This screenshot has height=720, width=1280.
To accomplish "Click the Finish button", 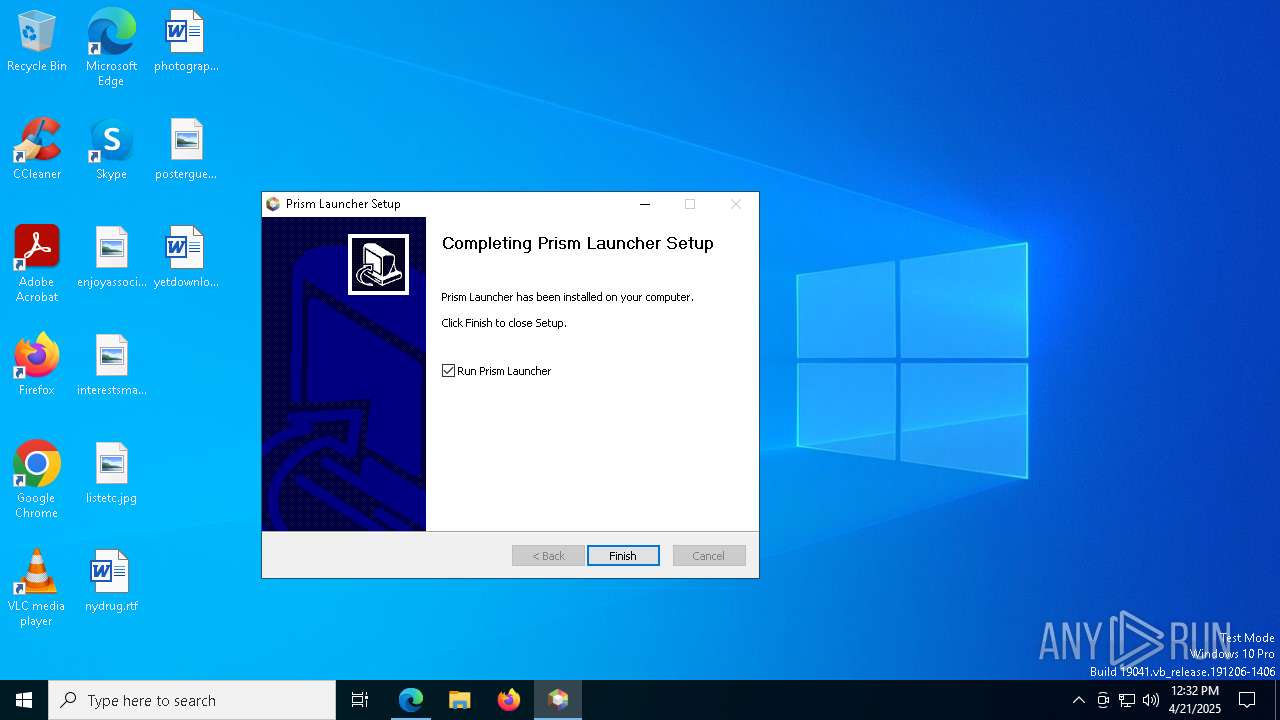I will [623, 556].
